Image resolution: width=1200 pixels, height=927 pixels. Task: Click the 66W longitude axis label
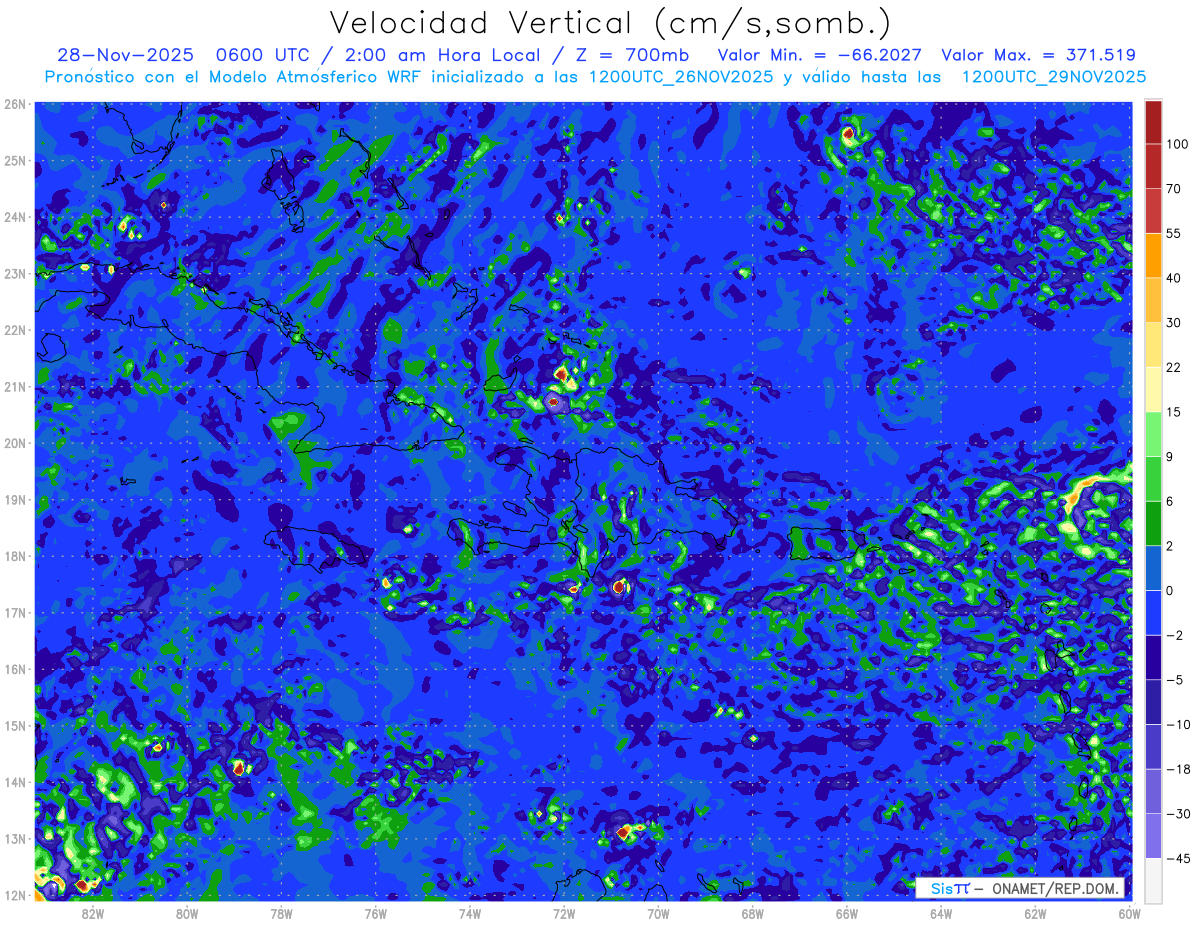click(847, 912)
